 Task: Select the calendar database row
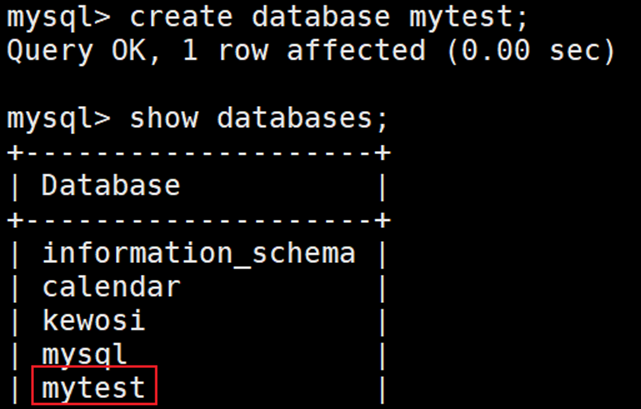[111, 288]
